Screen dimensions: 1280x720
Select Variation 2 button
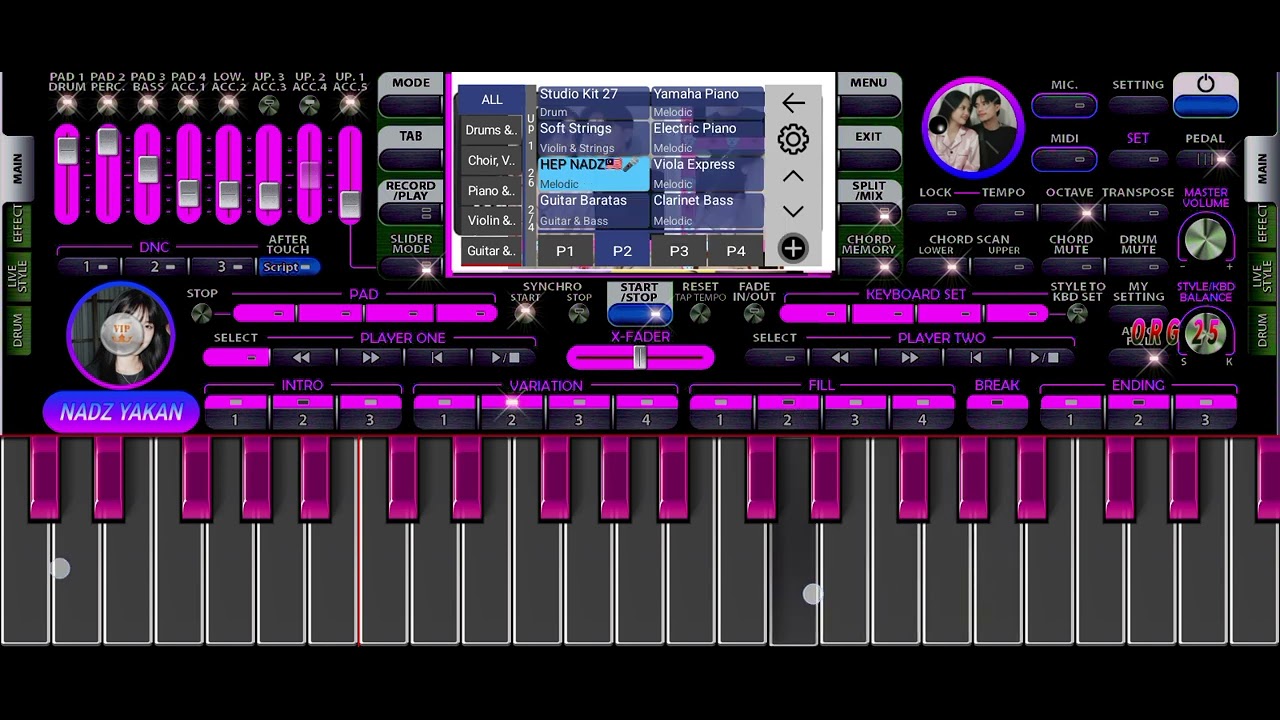click(512, 412)
